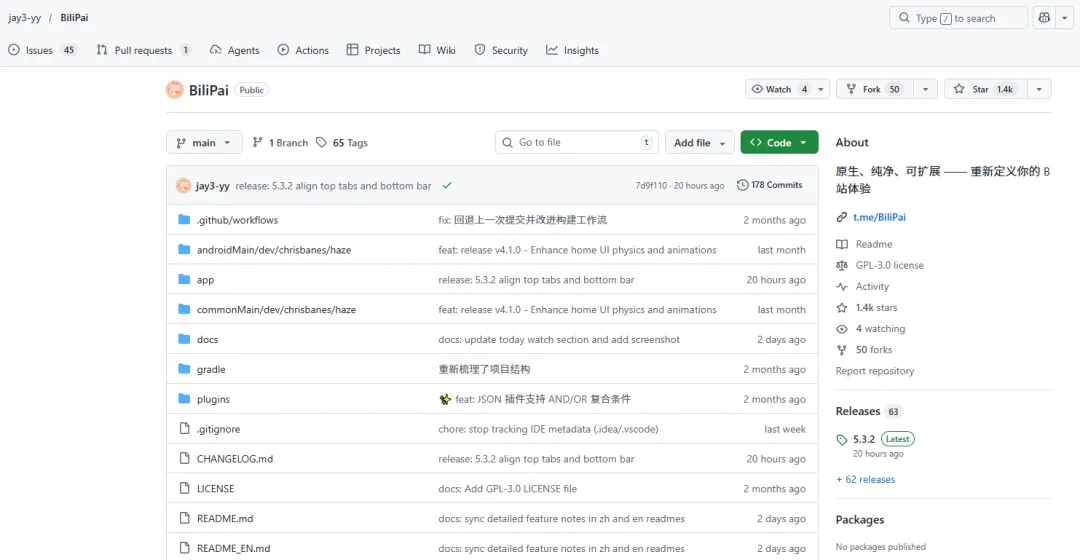Click folder icon of the plugins row
The image size is (1080, 560).
184,399
